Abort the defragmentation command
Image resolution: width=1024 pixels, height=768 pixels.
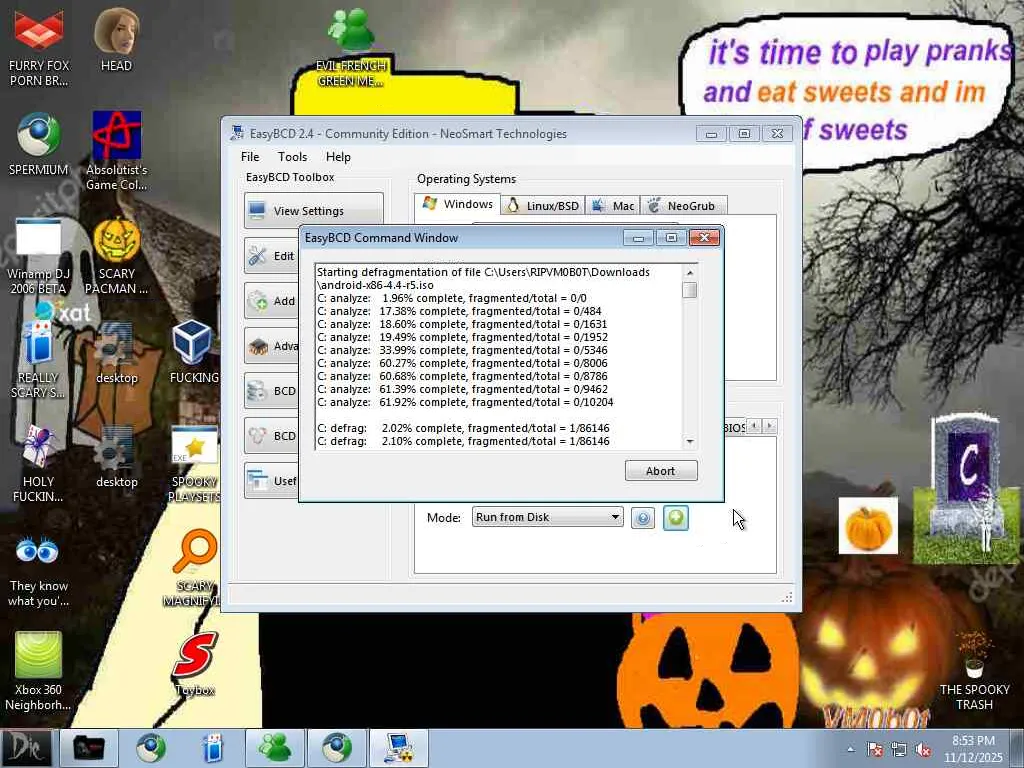661,471
